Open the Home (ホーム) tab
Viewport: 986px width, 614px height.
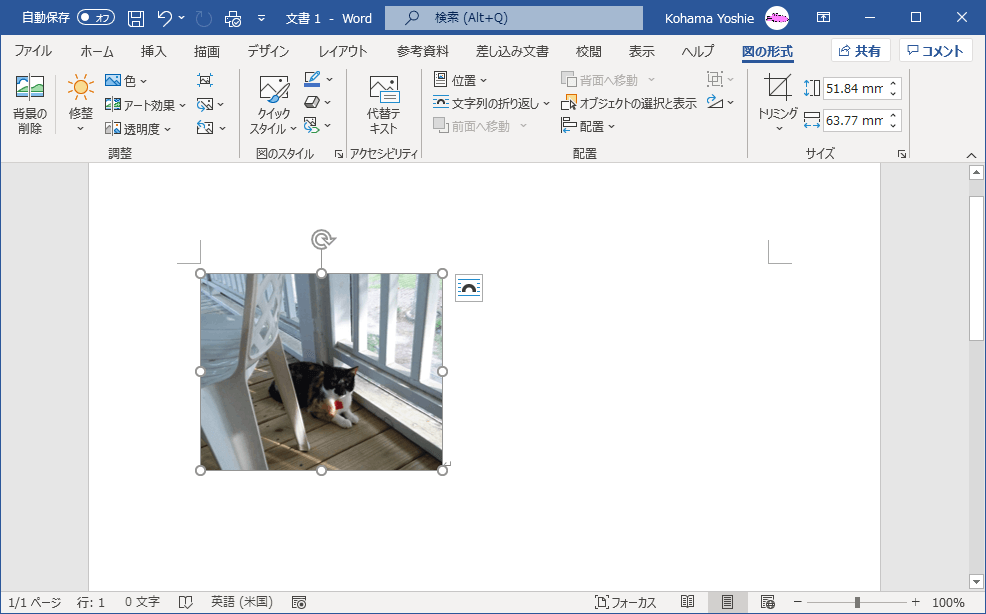coord(97,52)
